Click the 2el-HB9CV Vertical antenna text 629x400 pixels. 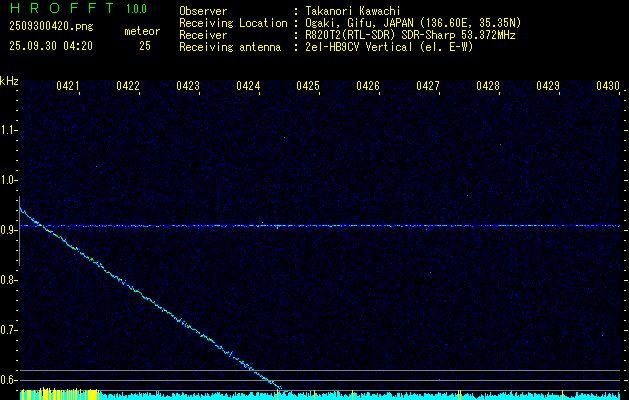[x=389, y=47]
